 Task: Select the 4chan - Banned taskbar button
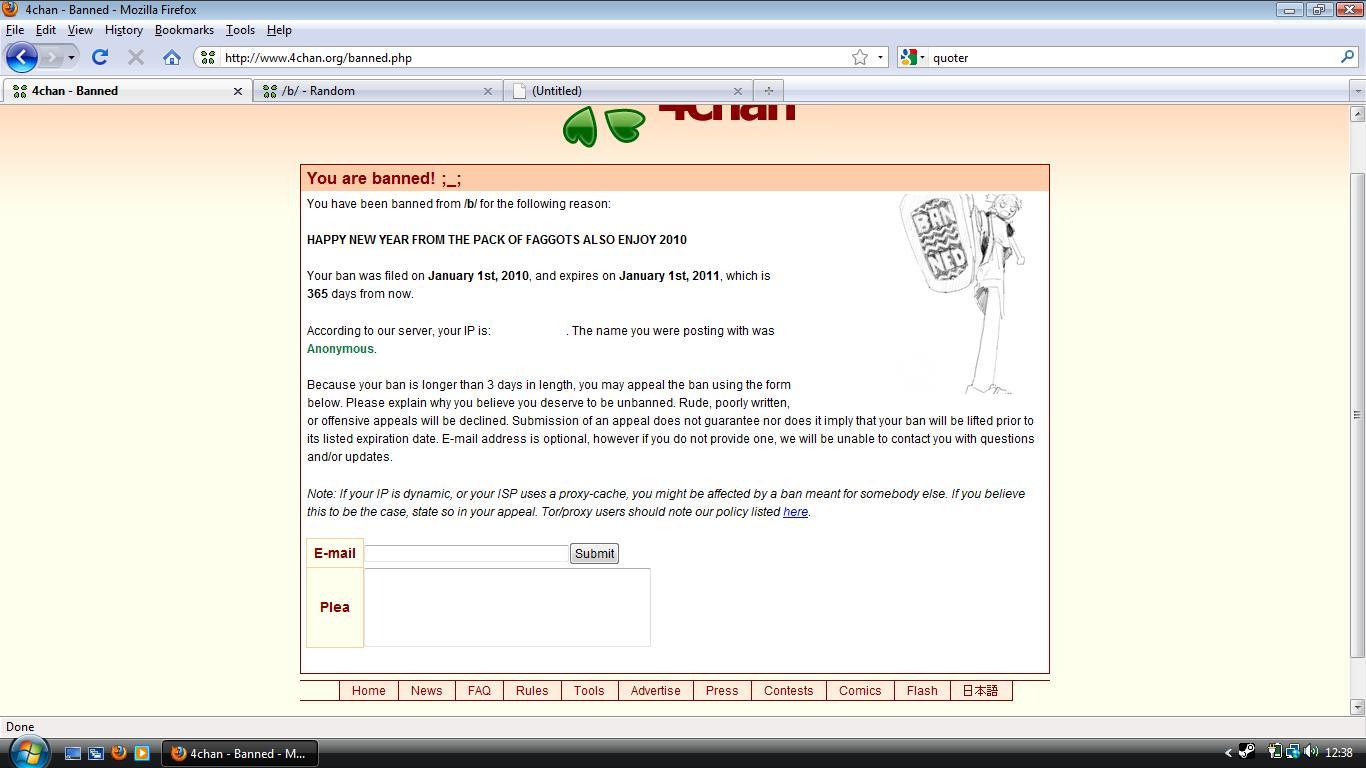239,754
